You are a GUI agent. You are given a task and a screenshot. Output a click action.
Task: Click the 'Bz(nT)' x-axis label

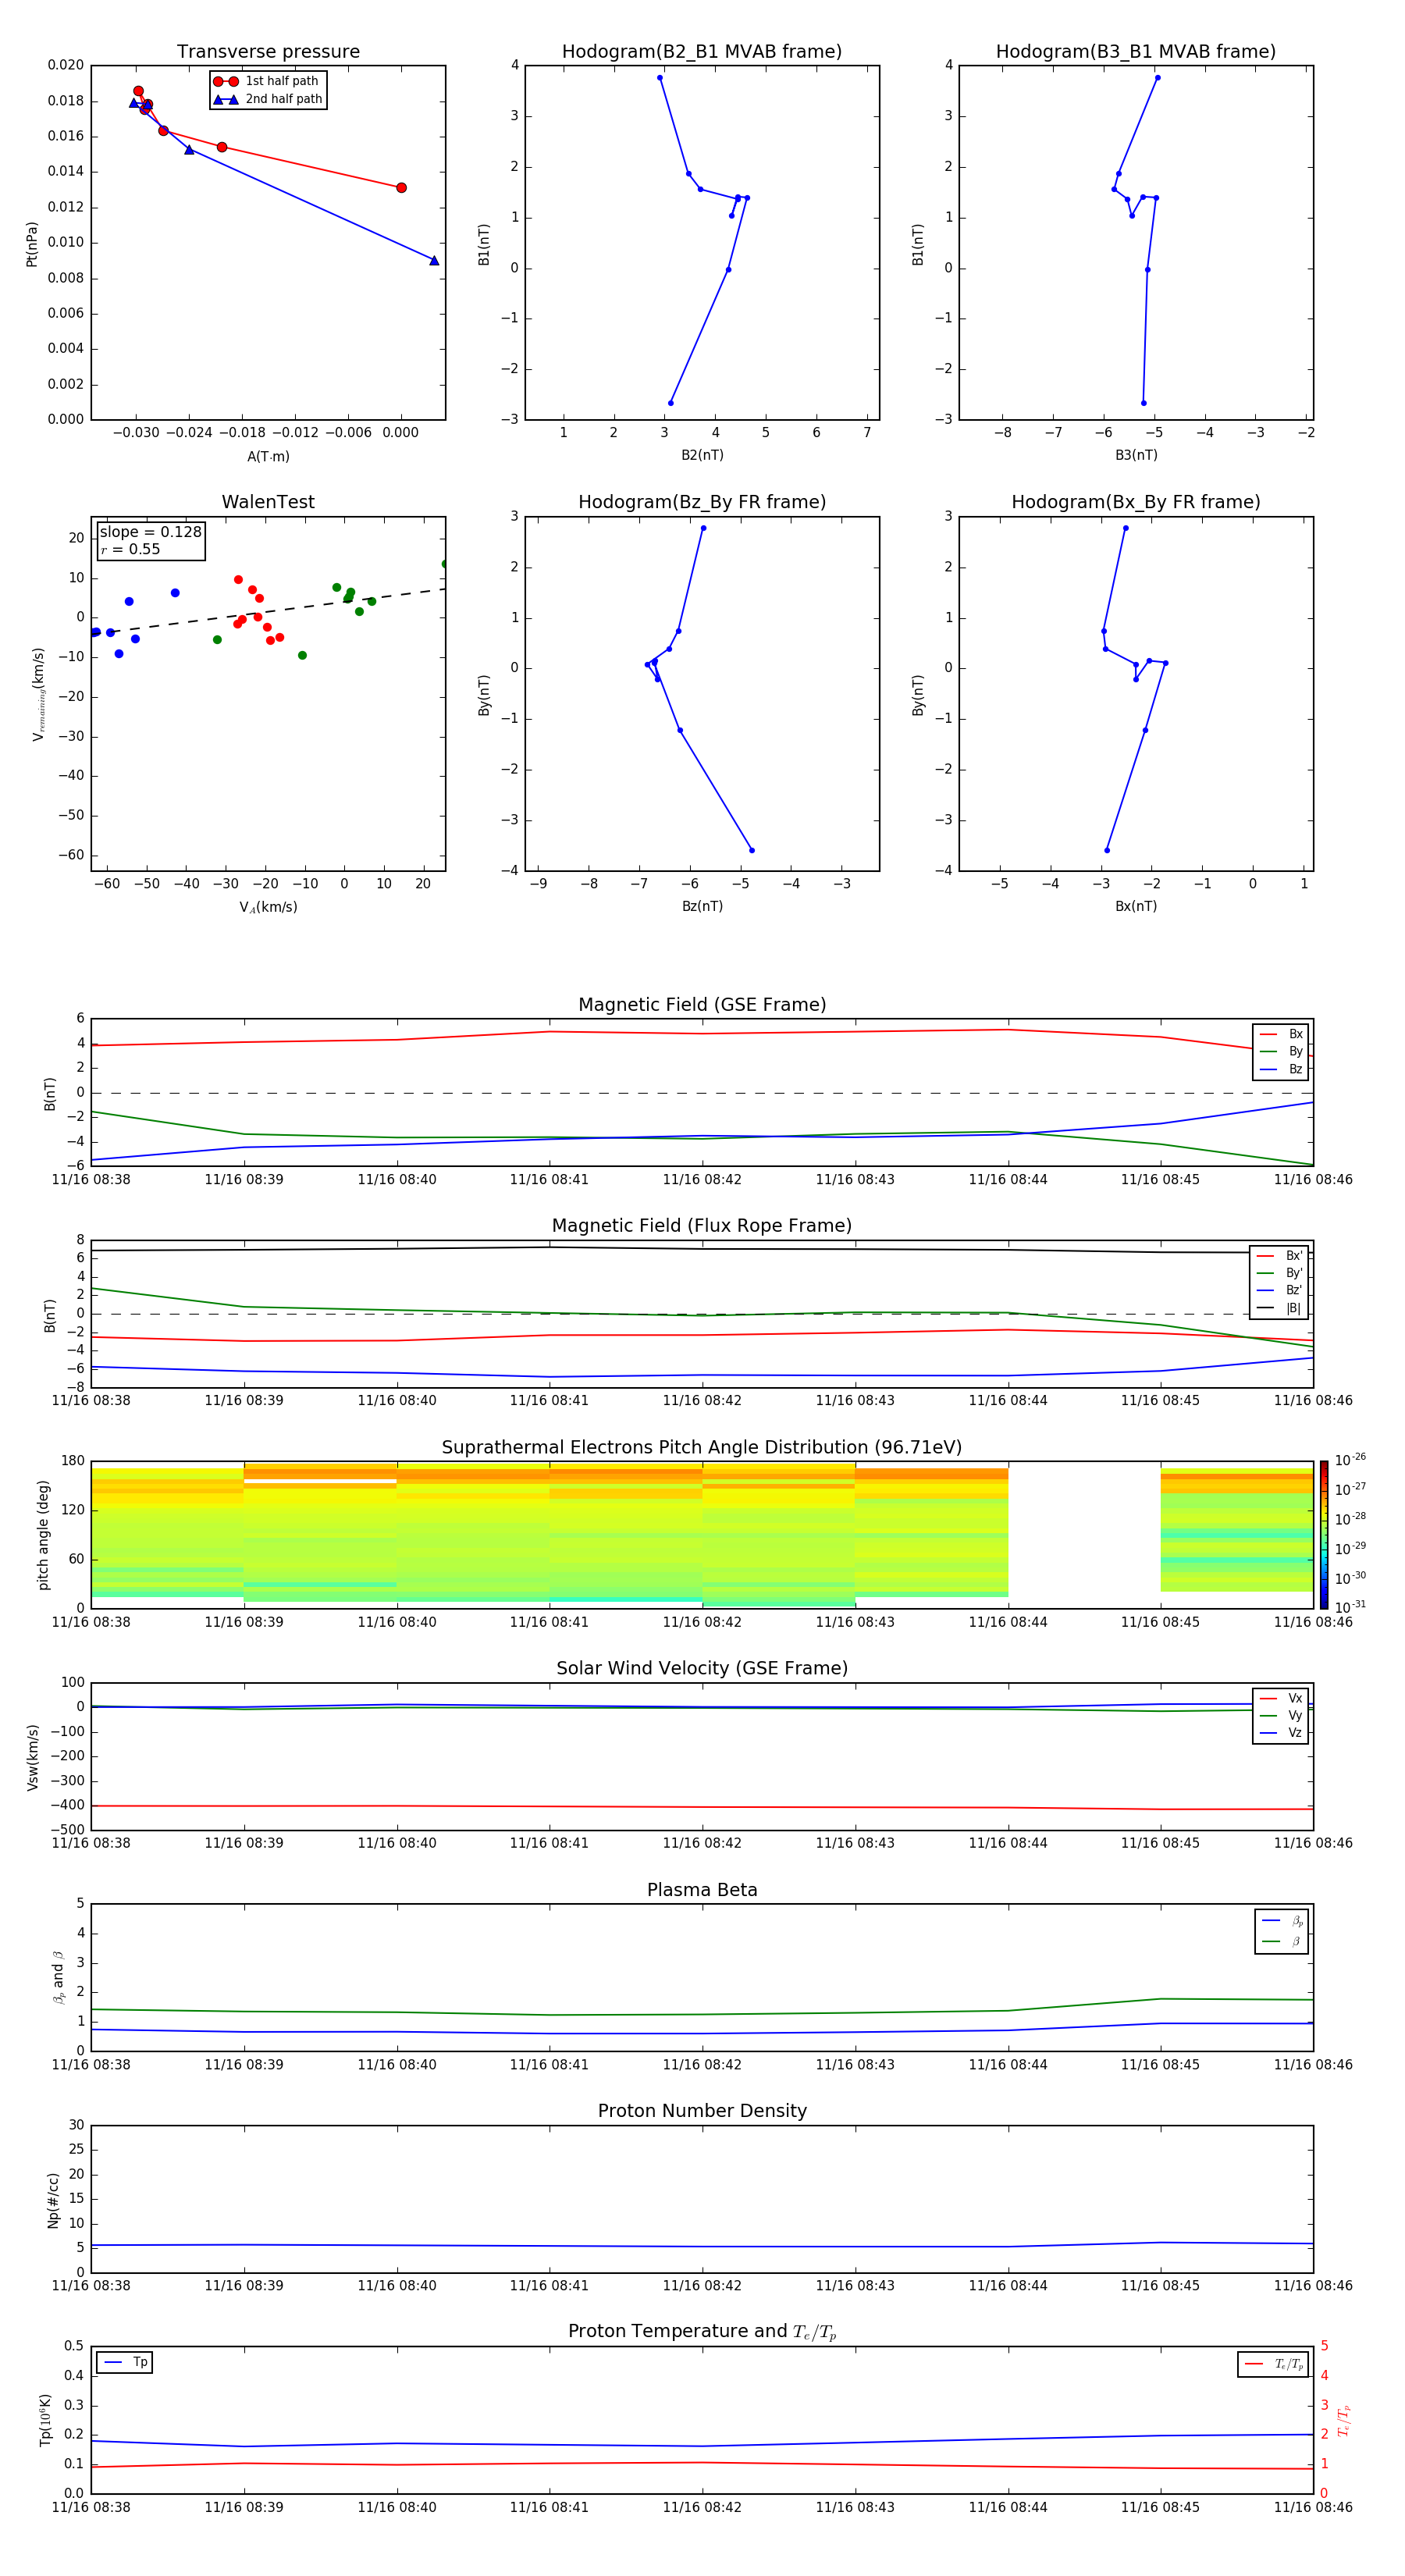click(x=702, y=906)
